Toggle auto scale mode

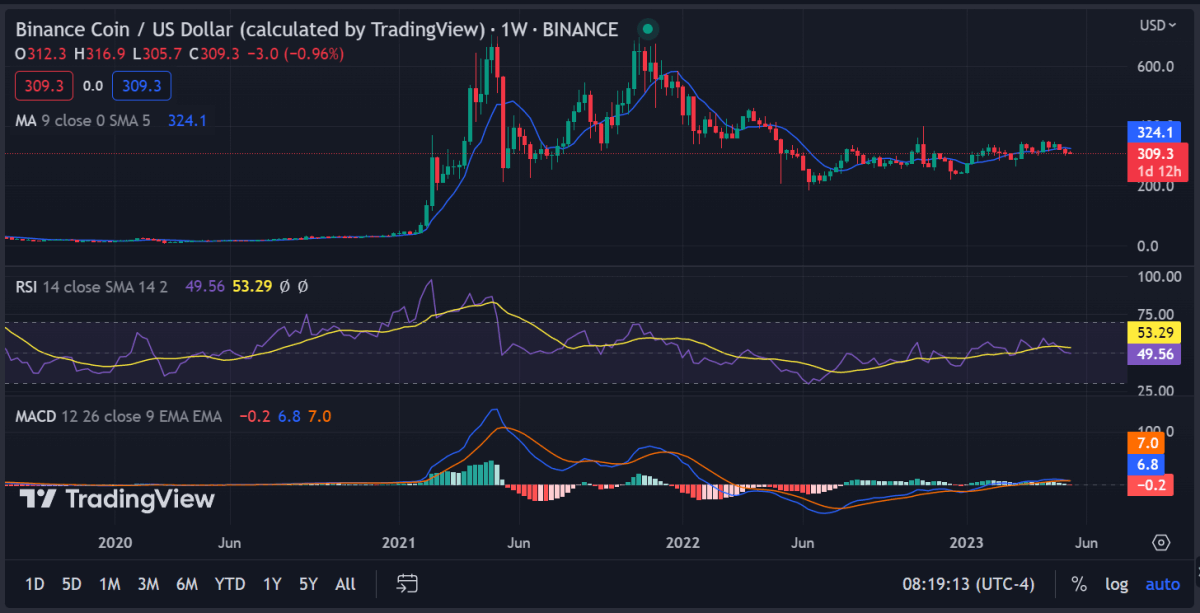coord(1162,584)
